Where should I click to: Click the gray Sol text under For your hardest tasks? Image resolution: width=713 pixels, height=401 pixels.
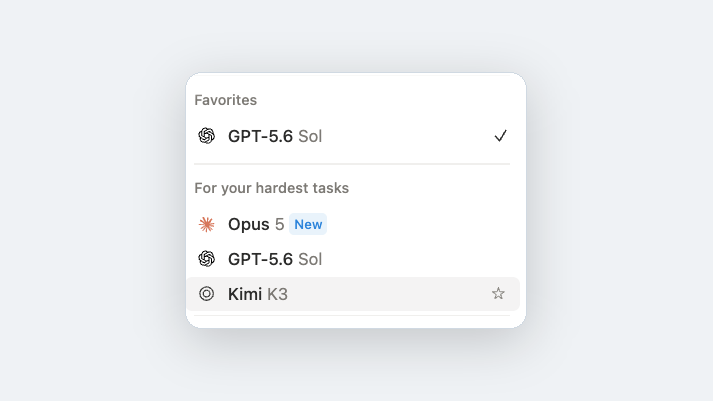tap(310, 259)
